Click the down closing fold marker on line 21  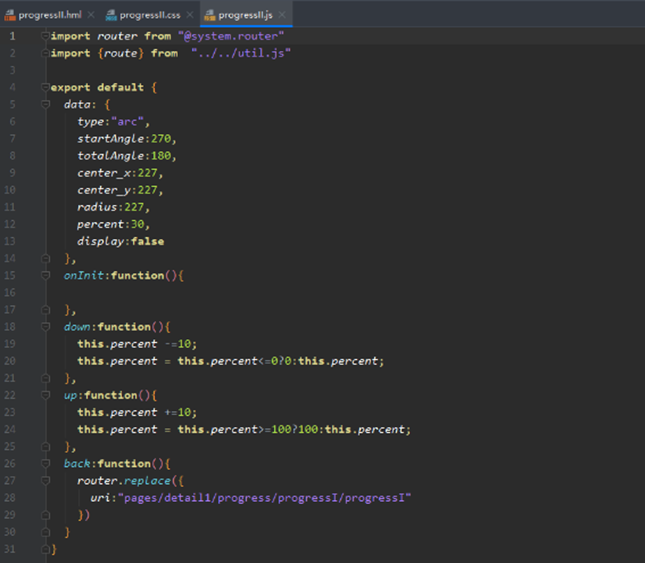click(x=45, y=378)
